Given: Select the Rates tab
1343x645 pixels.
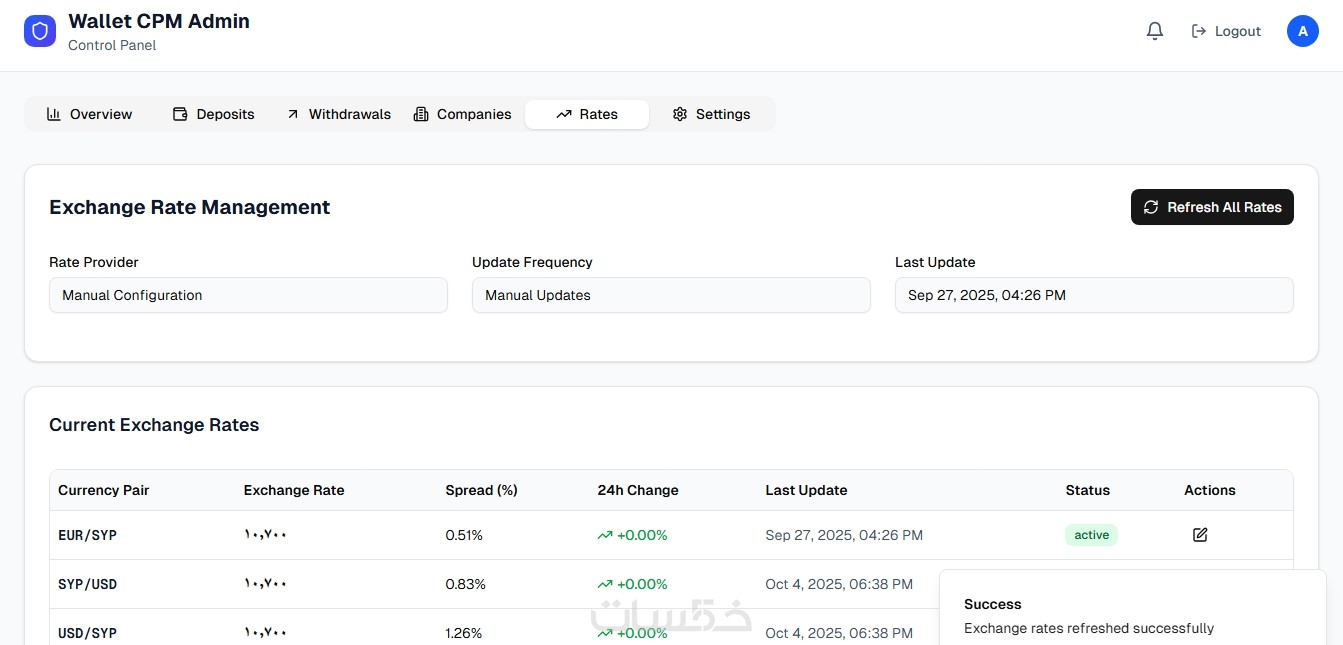Looking at the screenshot, I should 587,114.
